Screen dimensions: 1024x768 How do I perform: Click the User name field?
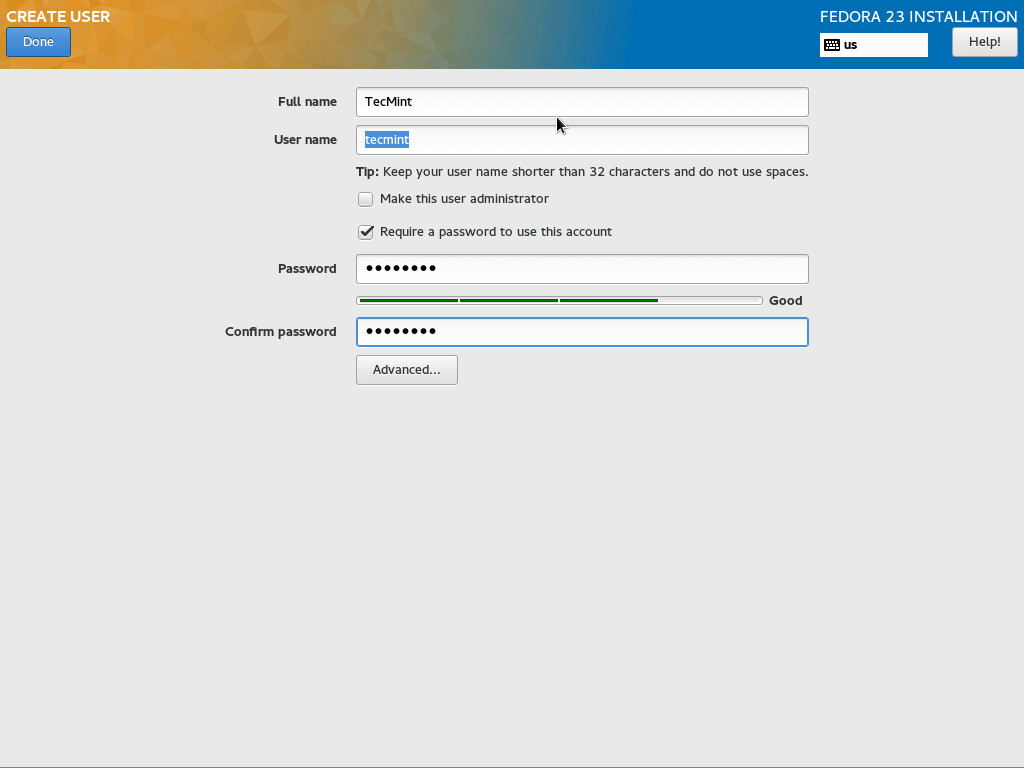(582, 140)
